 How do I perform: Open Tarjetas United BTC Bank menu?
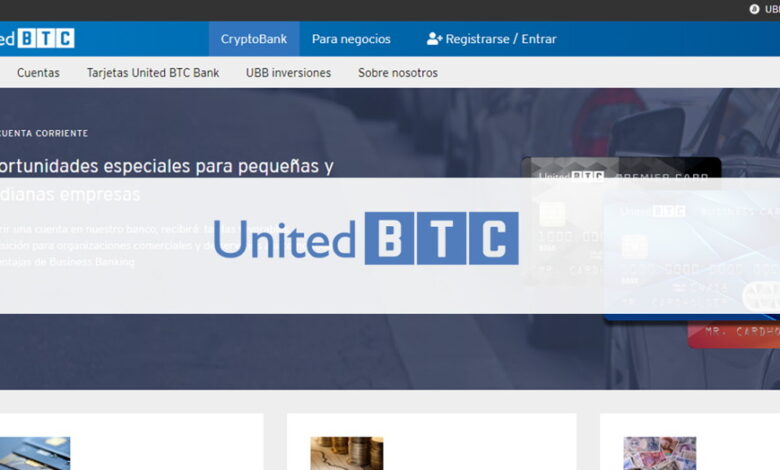coord(153,73)
